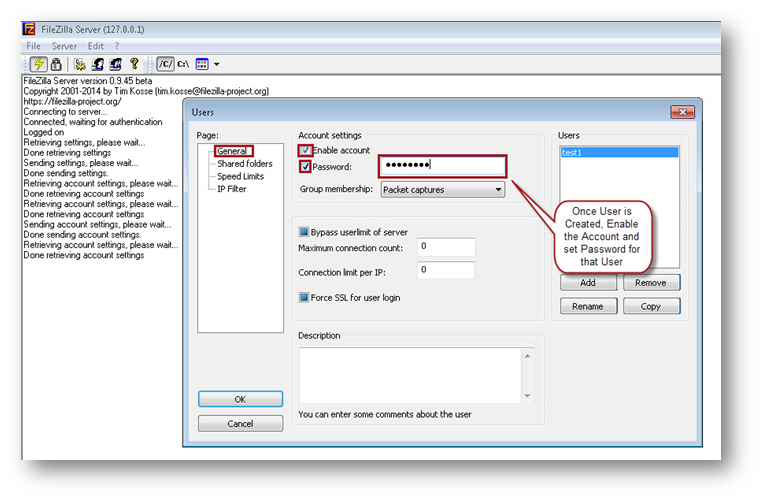Confirm the dialog with OK
Viewport: 763px width, 502px height.
(x=240, y=399)
